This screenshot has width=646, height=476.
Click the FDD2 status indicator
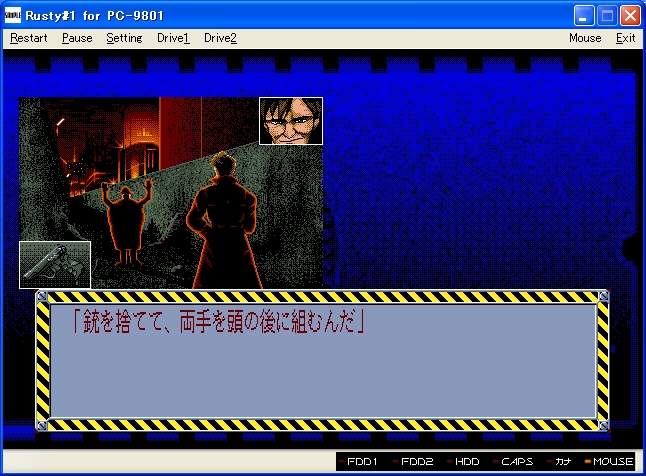[x=413, y=462]
